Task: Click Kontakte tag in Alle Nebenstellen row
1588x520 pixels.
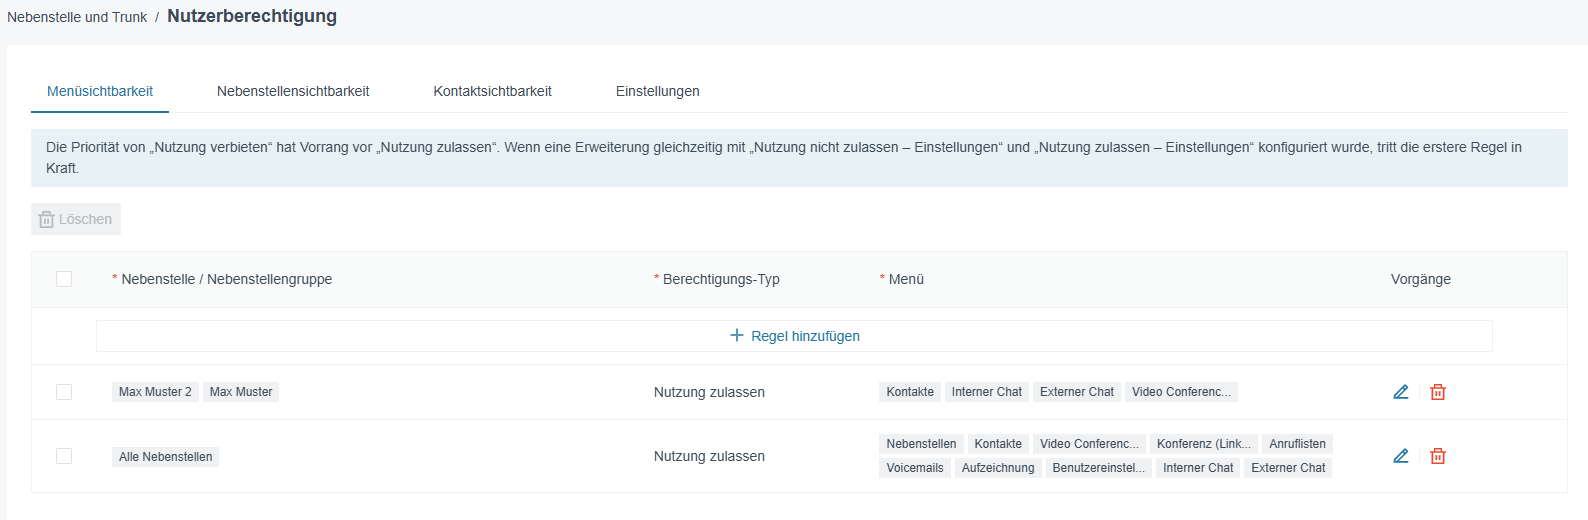Action: [x=998, y=444]
